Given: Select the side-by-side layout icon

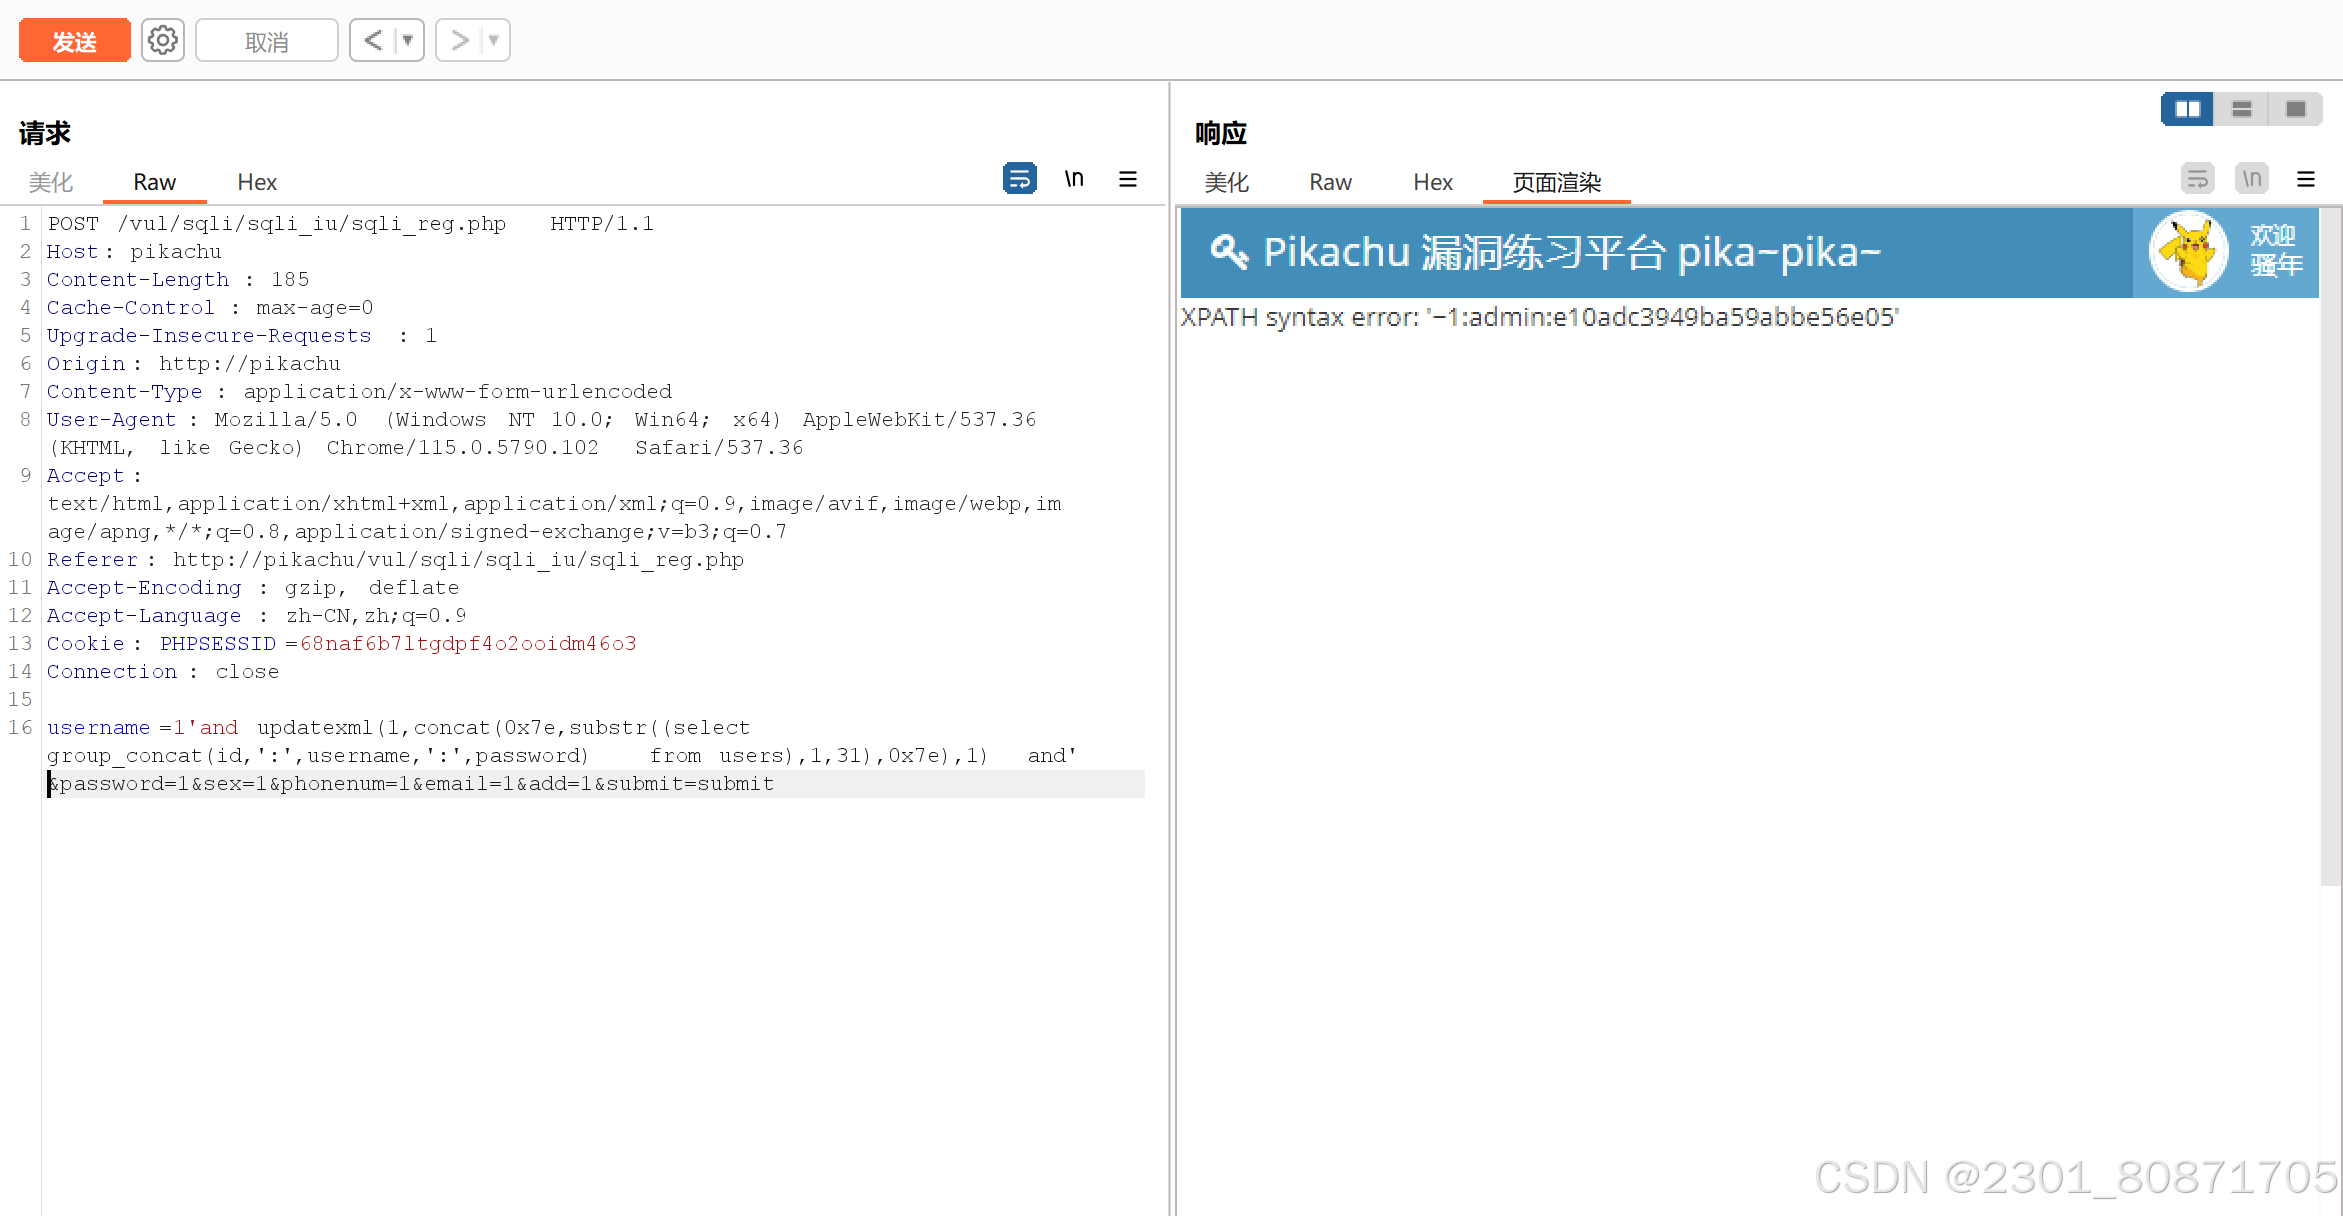Looking at the screenshot, I should (2187, 109).
